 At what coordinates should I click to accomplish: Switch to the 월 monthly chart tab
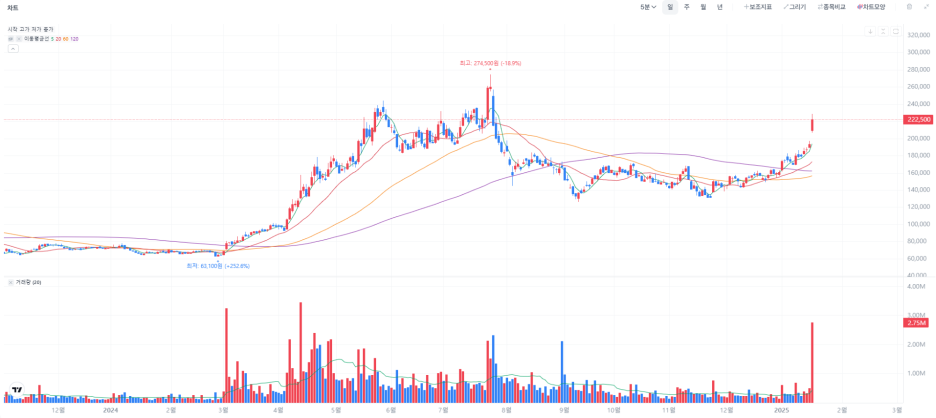point(703,7)
